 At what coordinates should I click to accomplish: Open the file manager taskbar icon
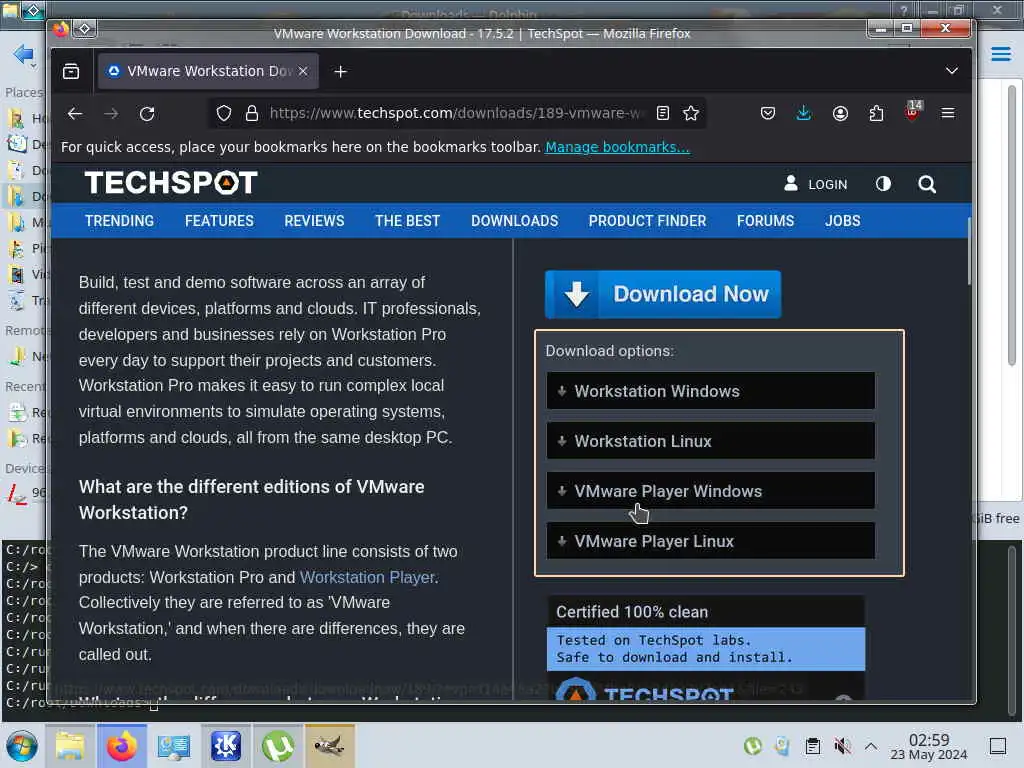[x=70, y=746]
